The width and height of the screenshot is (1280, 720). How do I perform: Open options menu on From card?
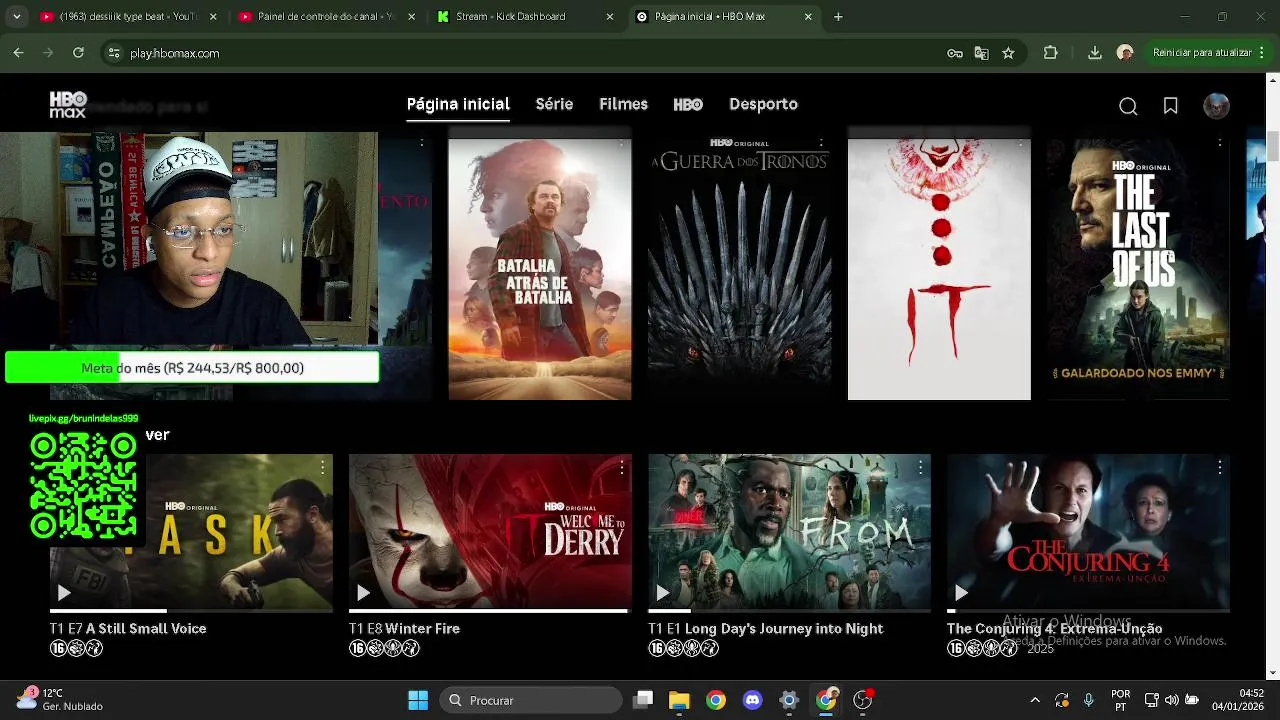920,467
